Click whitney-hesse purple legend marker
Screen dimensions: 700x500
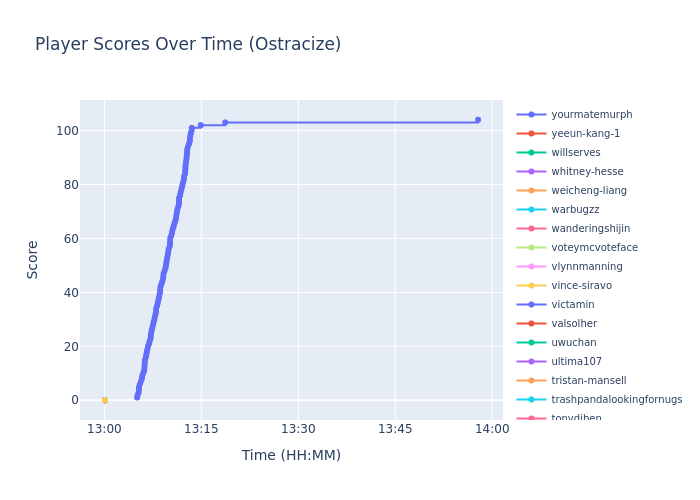pos(531,172)
